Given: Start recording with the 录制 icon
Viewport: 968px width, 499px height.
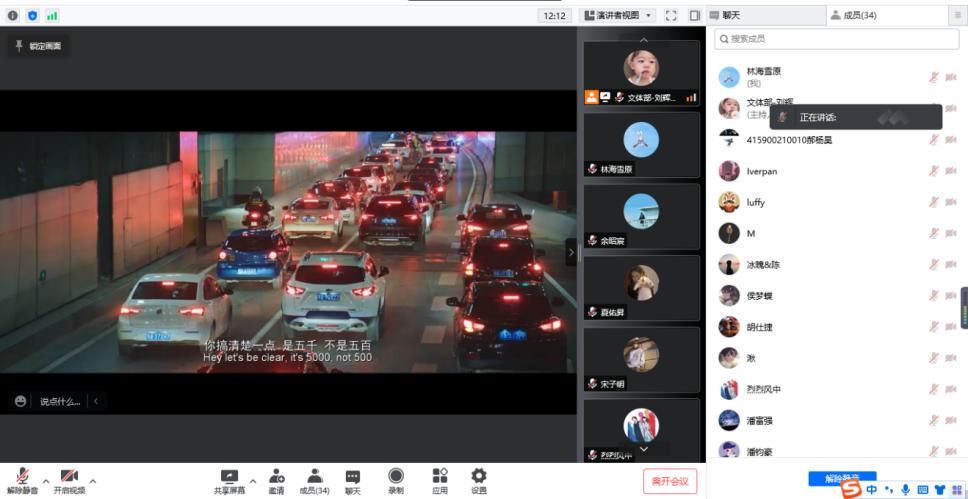Looking at the screenshot, I should point(396,477).
